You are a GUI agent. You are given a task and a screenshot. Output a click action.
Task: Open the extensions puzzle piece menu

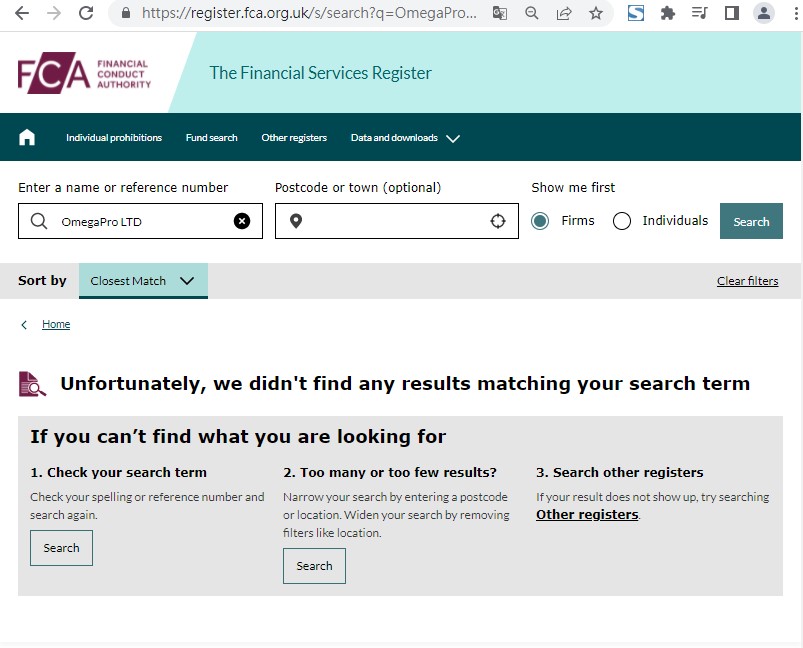pos(668,13)
